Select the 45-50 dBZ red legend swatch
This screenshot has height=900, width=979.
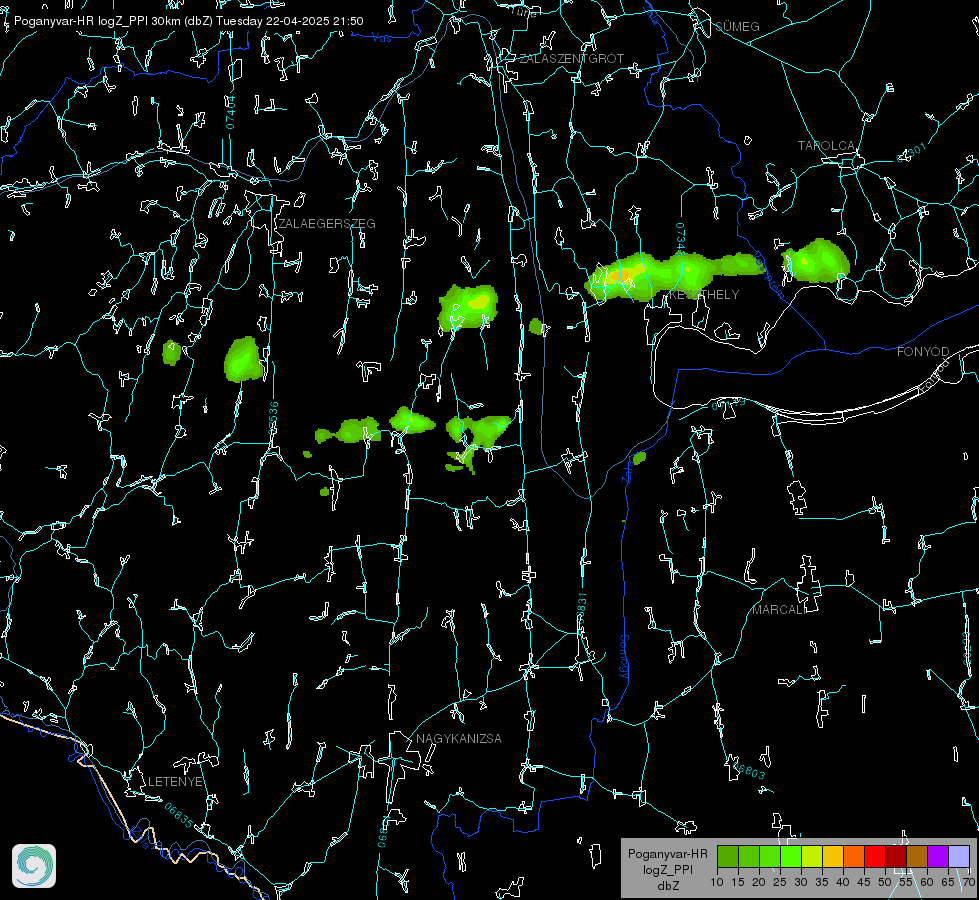coord(875,856)
